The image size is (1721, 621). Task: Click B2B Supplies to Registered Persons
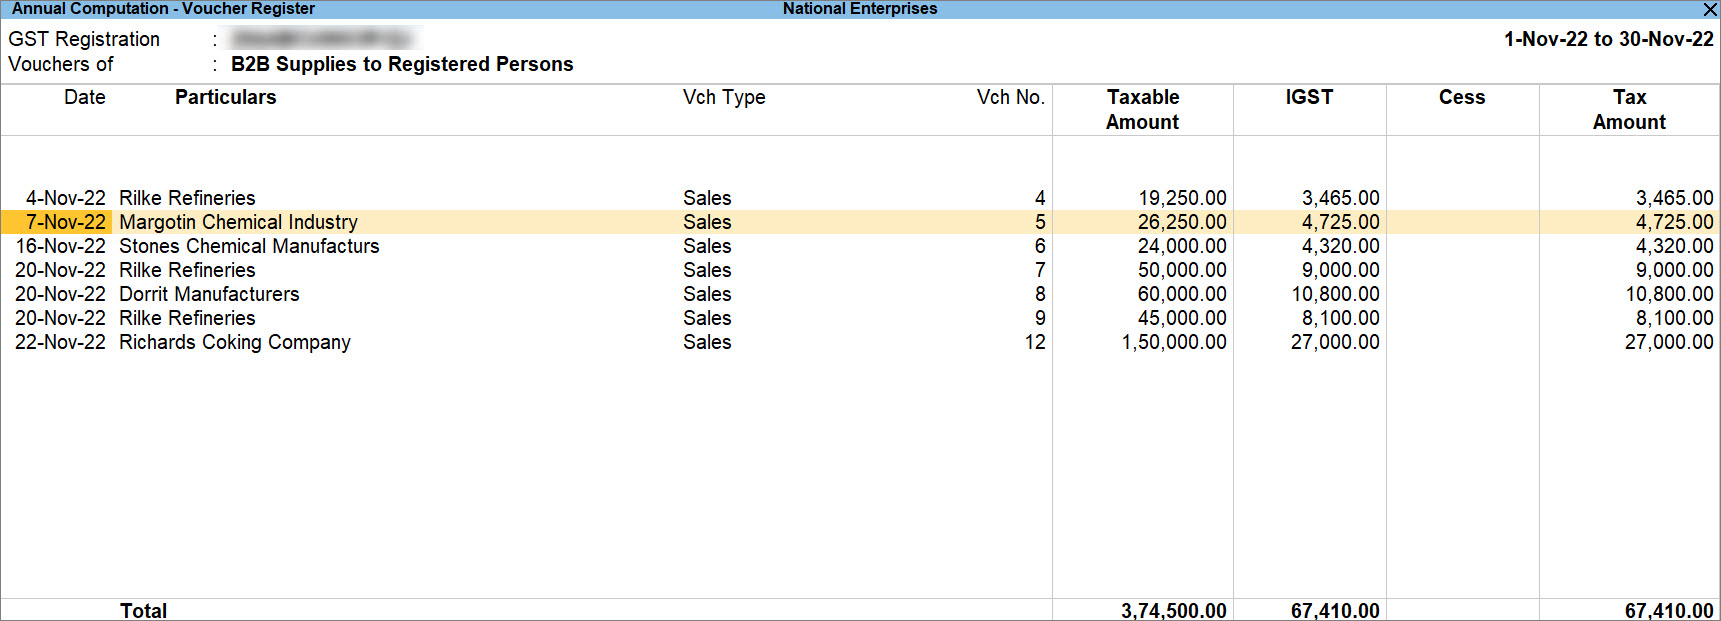(402, 64)
